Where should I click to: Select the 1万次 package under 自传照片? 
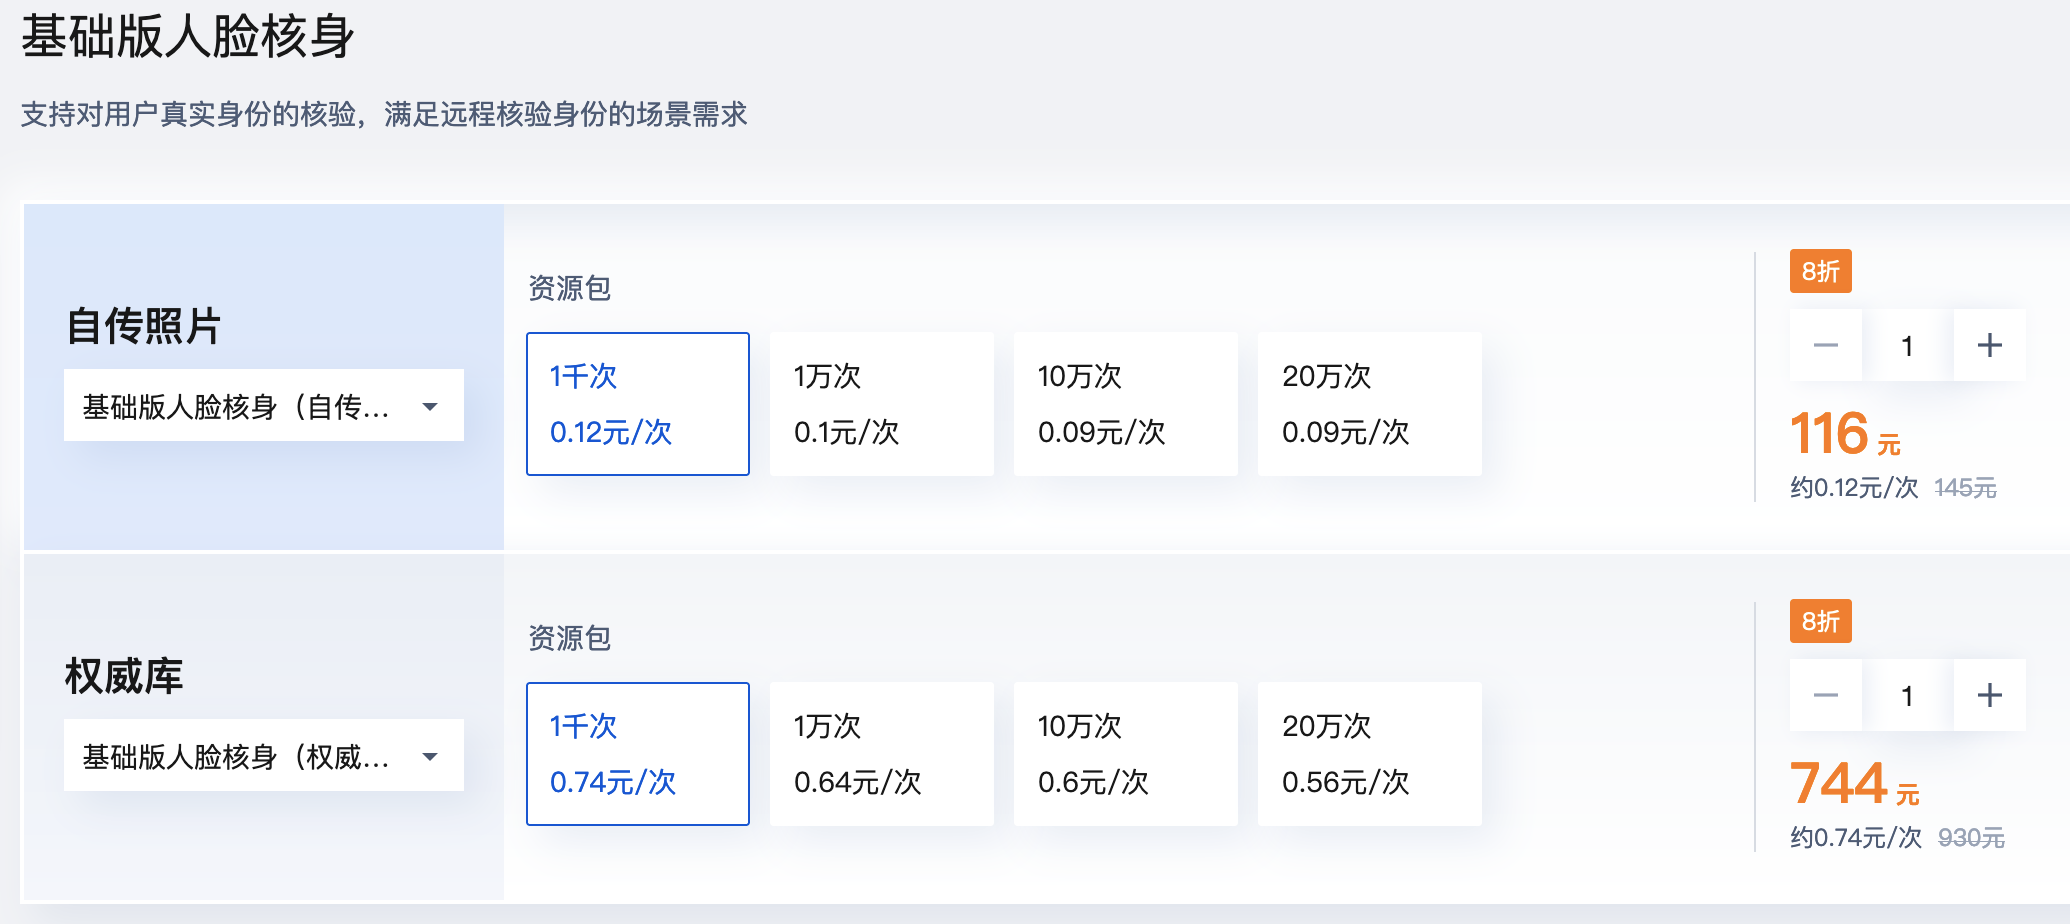click(x=881, y=404)
